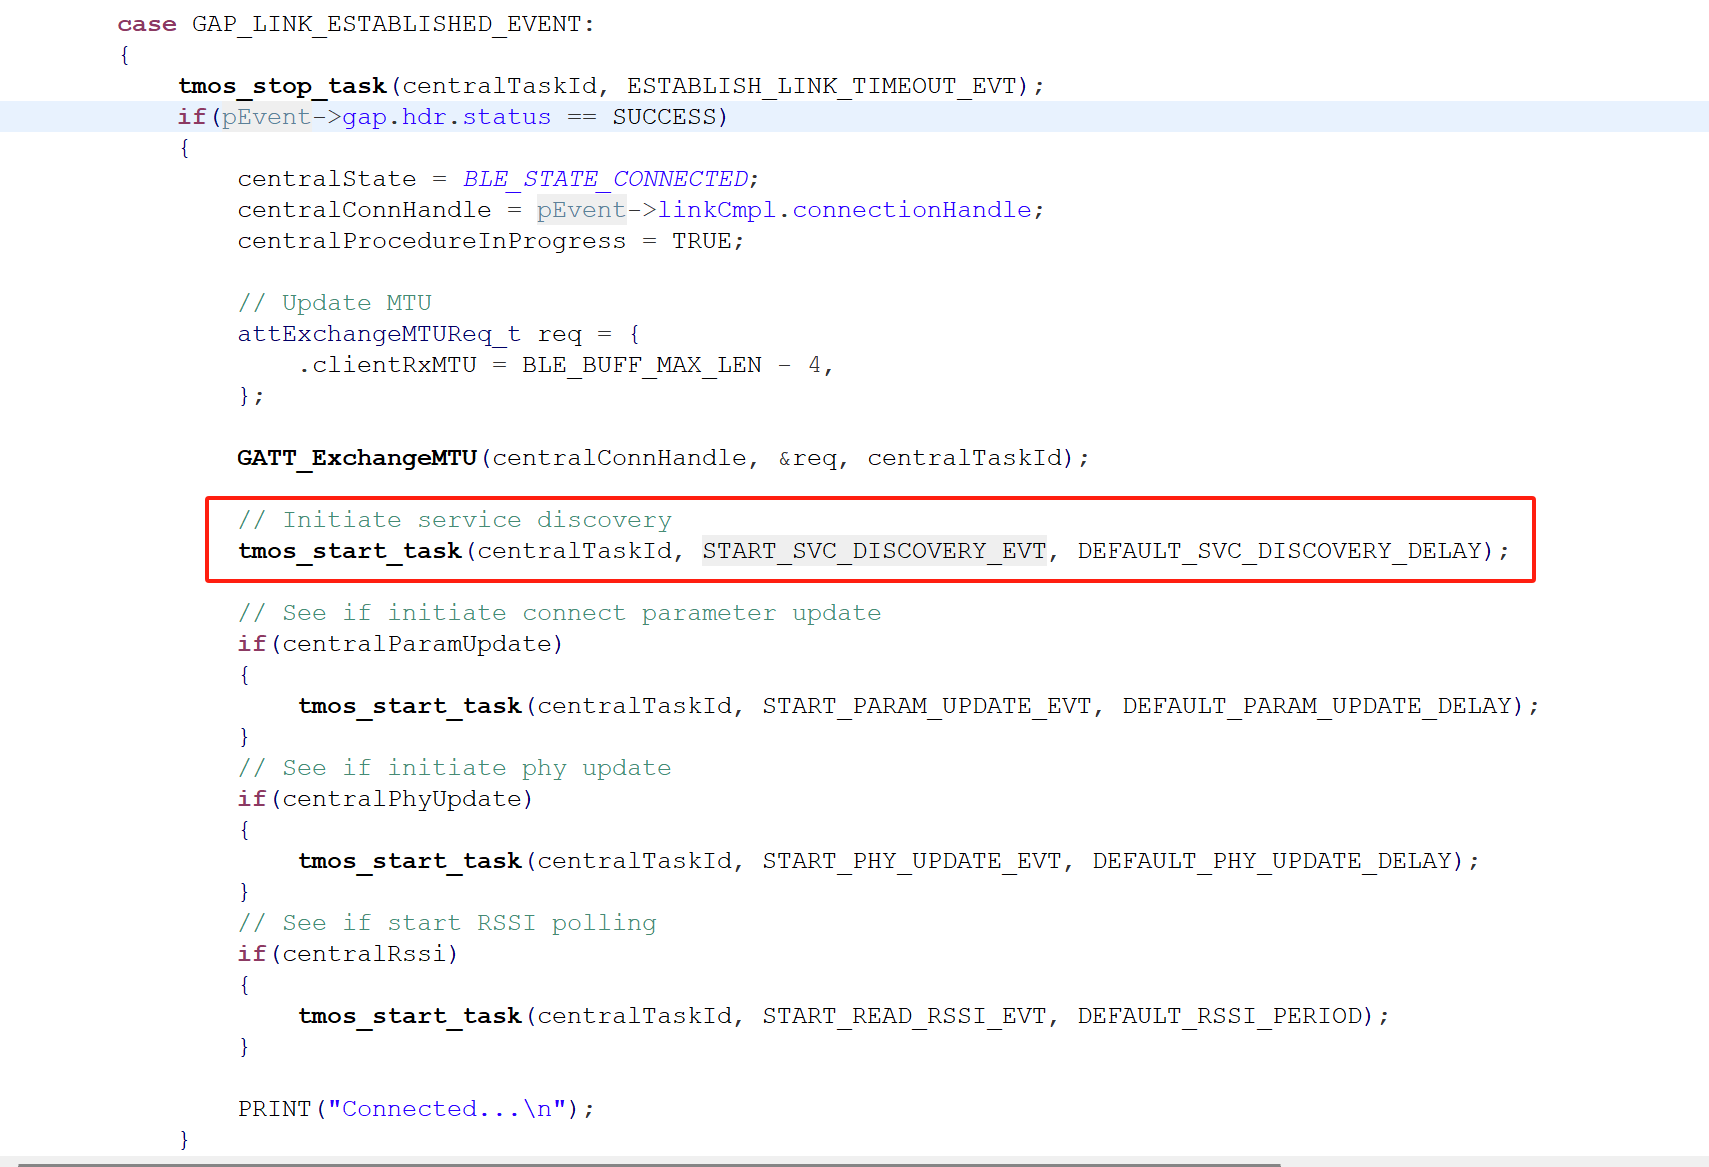The width and height of the screenshot is (1709, 1167).
Task: Click centralPhyUpdate in the if condition
Action: point(402,799)
